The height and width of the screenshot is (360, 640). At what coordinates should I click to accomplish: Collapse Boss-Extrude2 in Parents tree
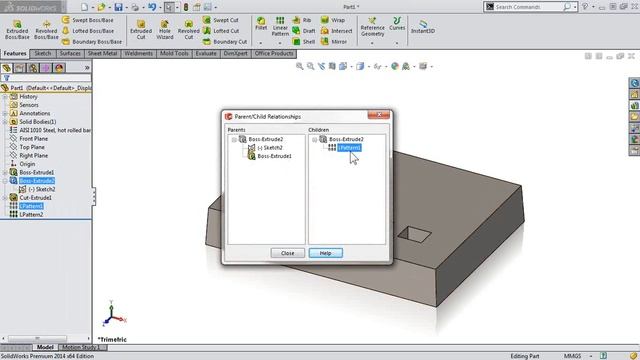tap(234, 140)
